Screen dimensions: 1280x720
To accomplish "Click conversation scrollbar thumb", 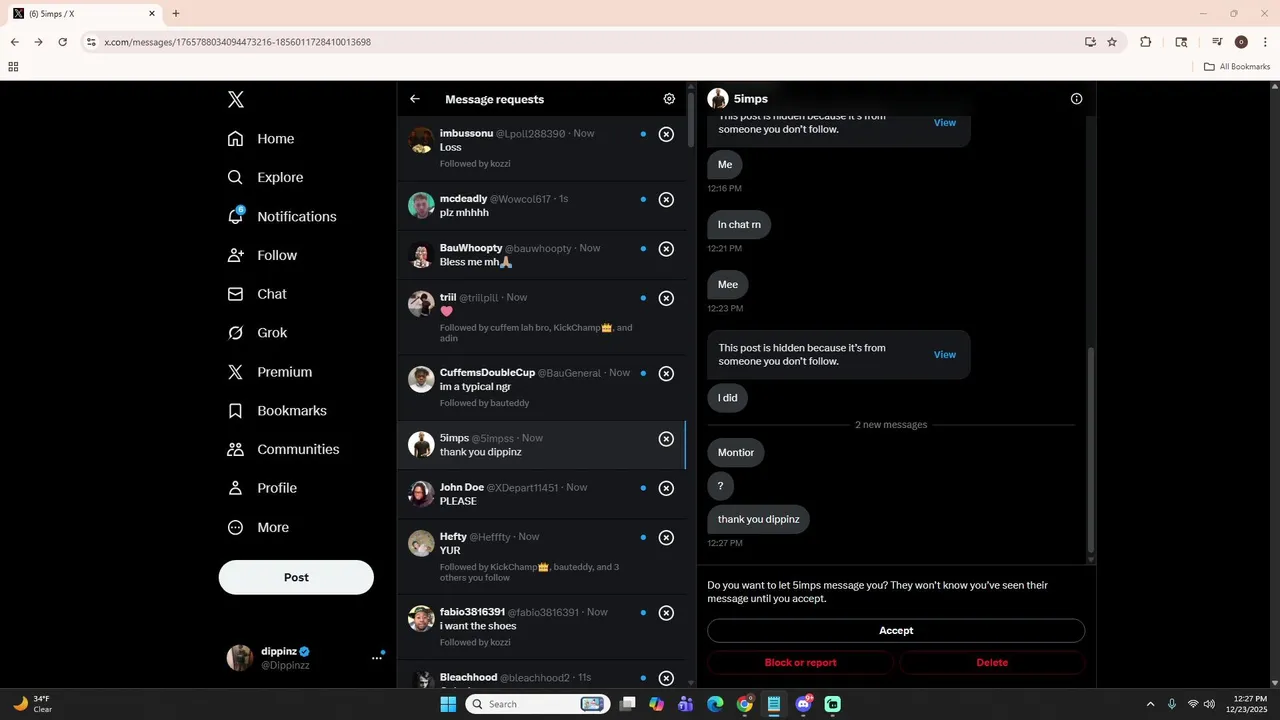I will click(x=1090, y=450).
